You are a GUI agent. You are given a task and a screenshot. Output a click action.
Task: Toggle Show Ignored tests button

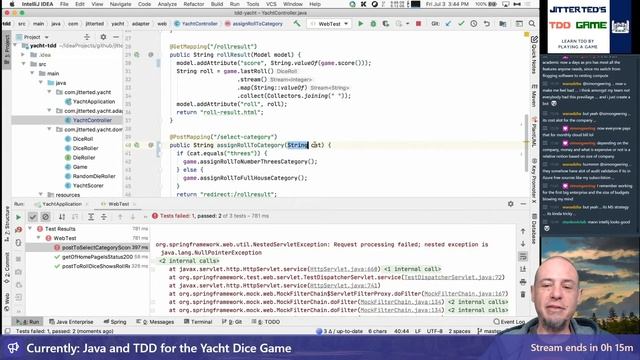[x=45, y=217]
